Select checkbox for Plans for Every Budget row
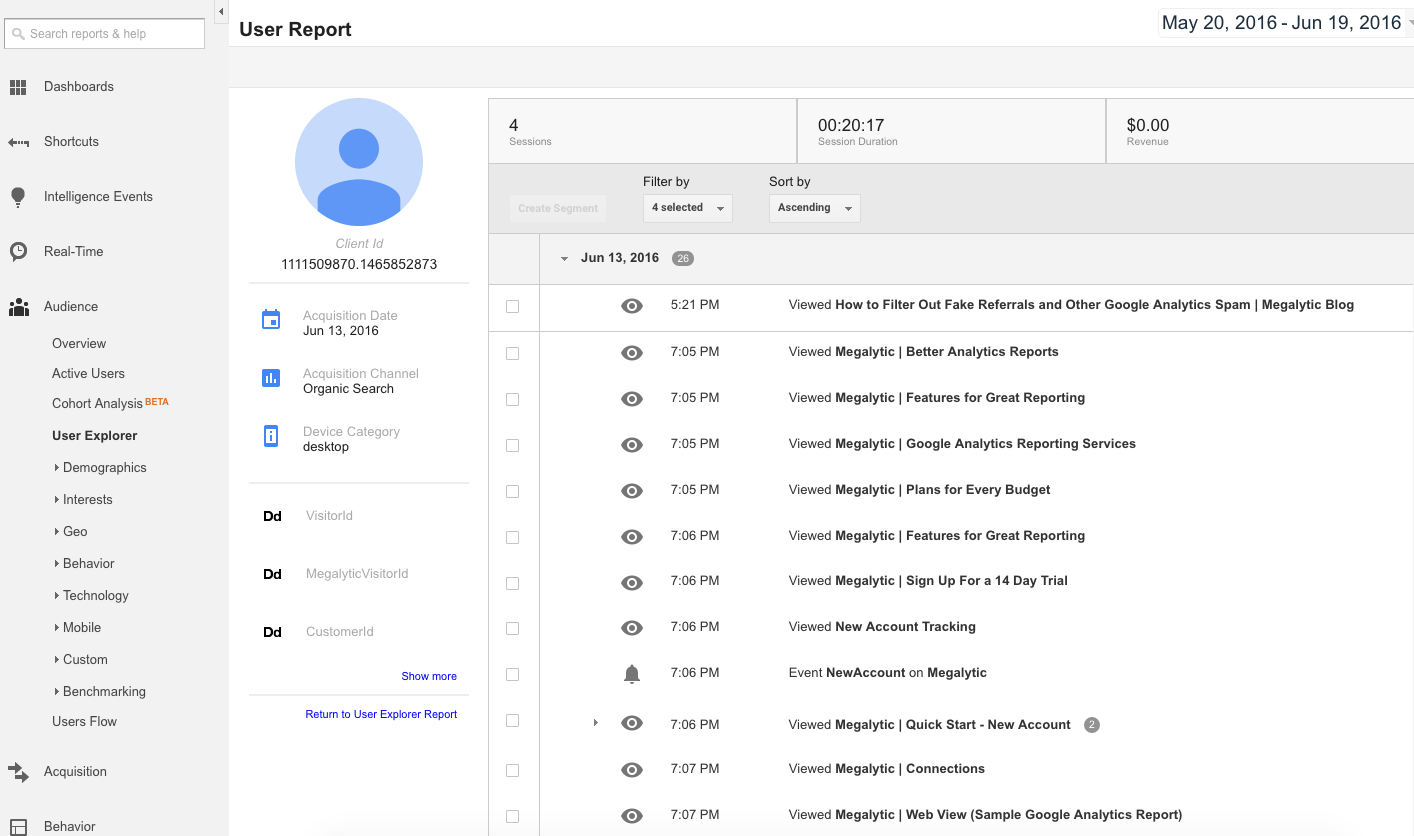This screenshot has height=836, width=1414. click(513, 491)
